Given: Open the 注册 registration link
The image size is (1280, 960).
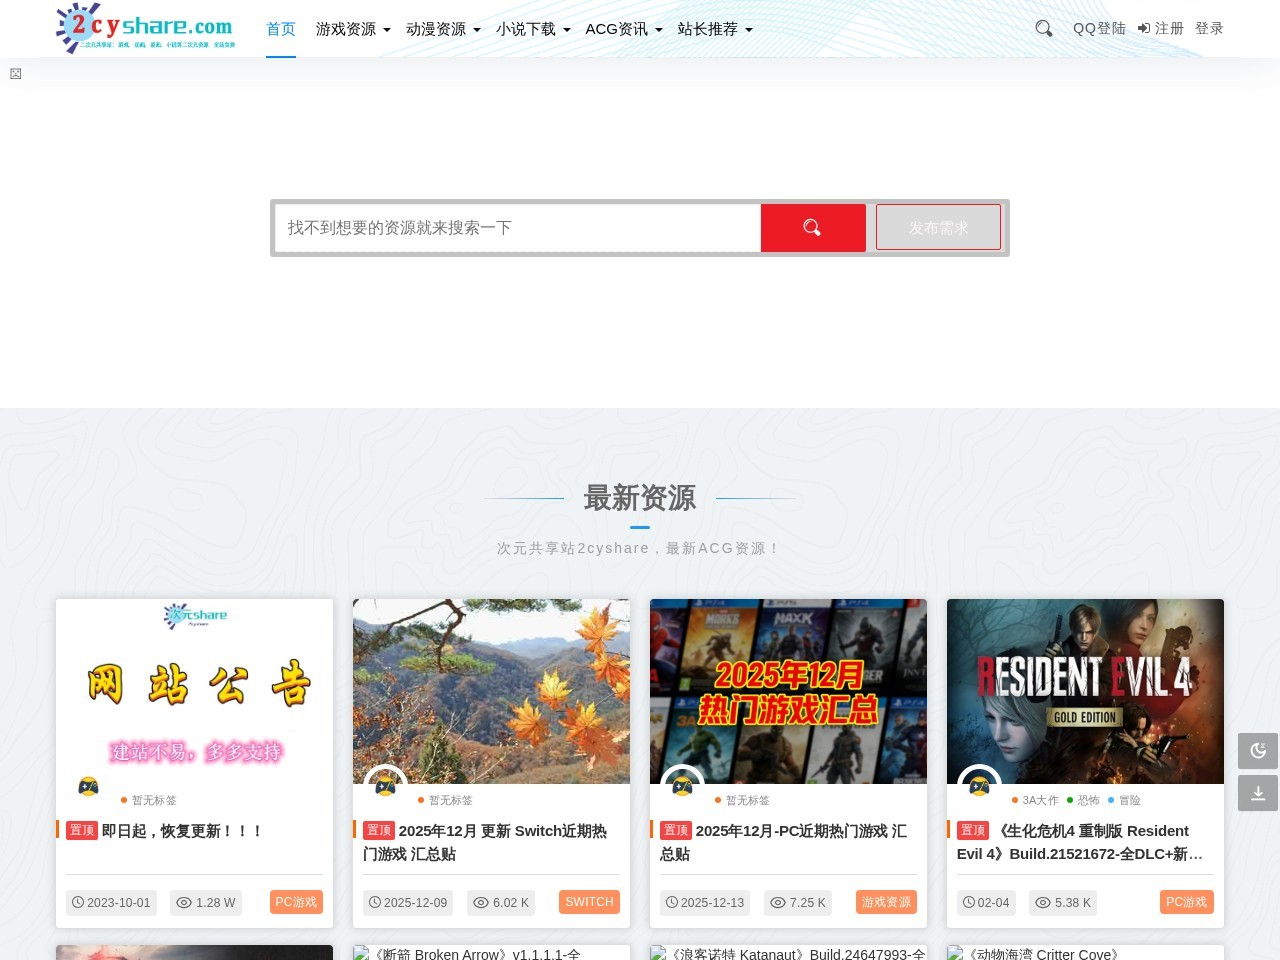Looking at the screenshot, I should click(1161, 28).
